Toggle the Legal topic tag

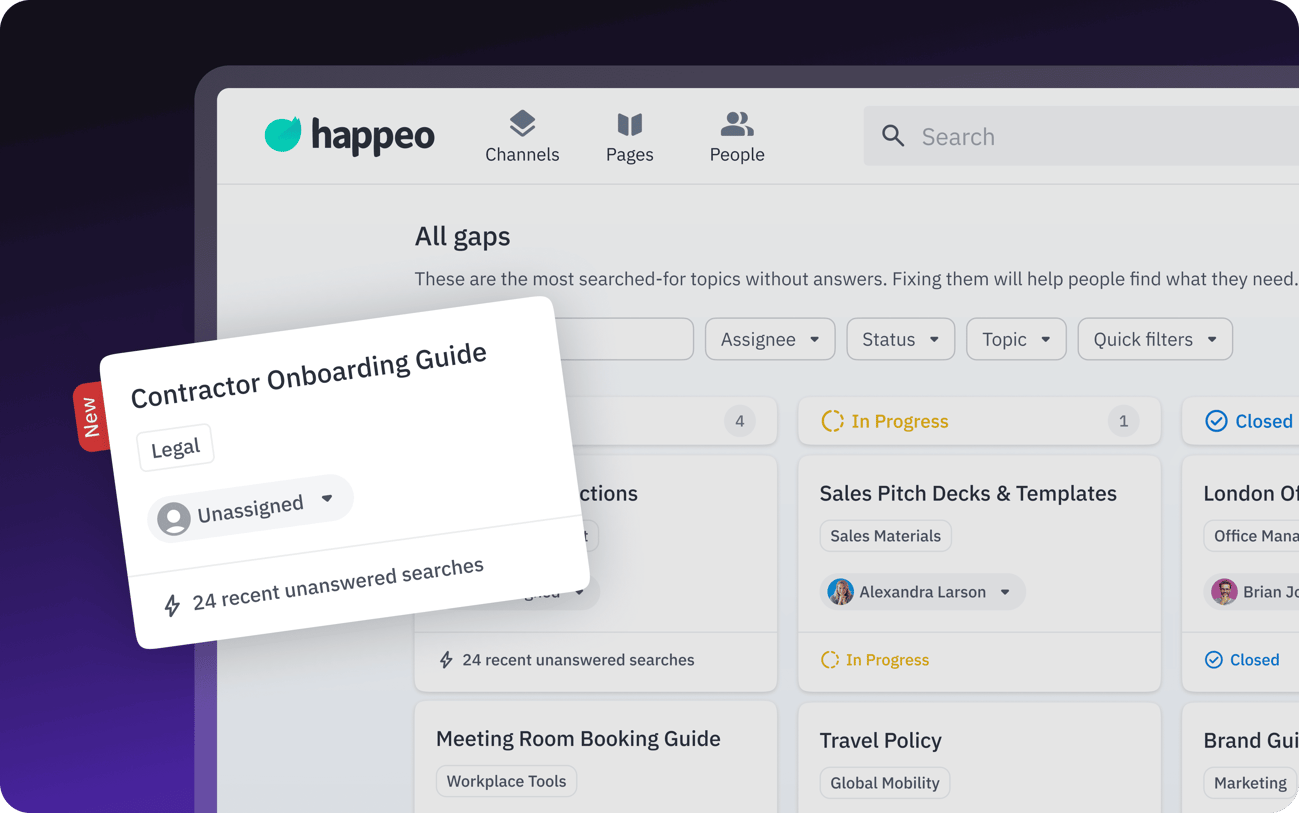tap(175, 447)
